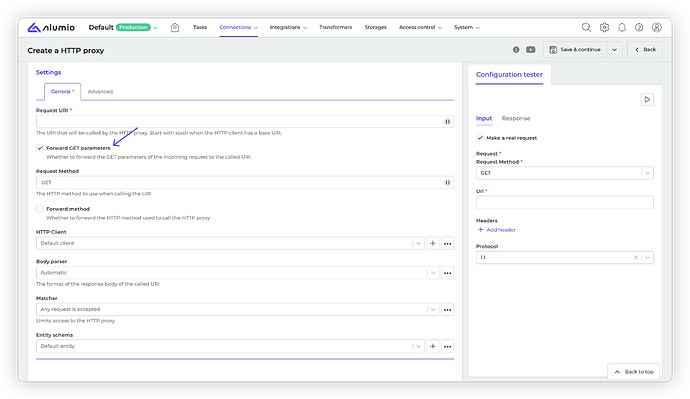Open the HTTP Client dropdown
This screenshot has height=399, width=690.
(230, 243)
